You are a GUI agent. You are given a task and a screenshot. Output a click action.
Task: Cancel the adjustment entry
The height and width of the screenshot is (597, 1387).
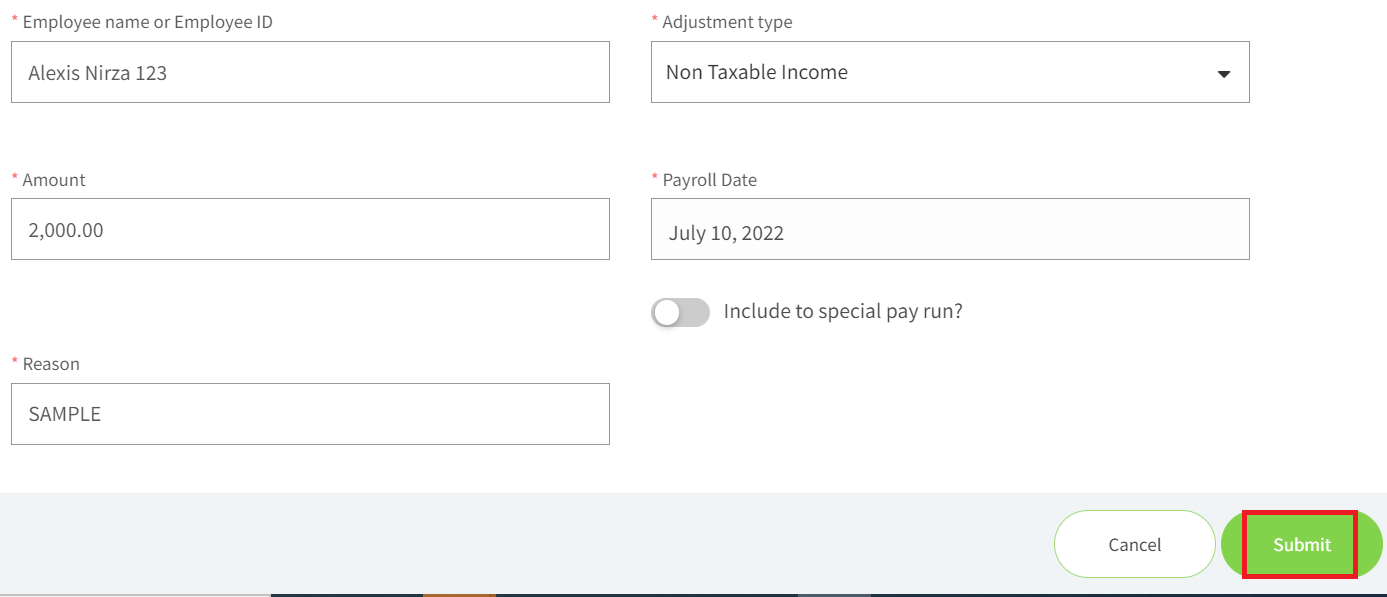(x=1135, y=544)
